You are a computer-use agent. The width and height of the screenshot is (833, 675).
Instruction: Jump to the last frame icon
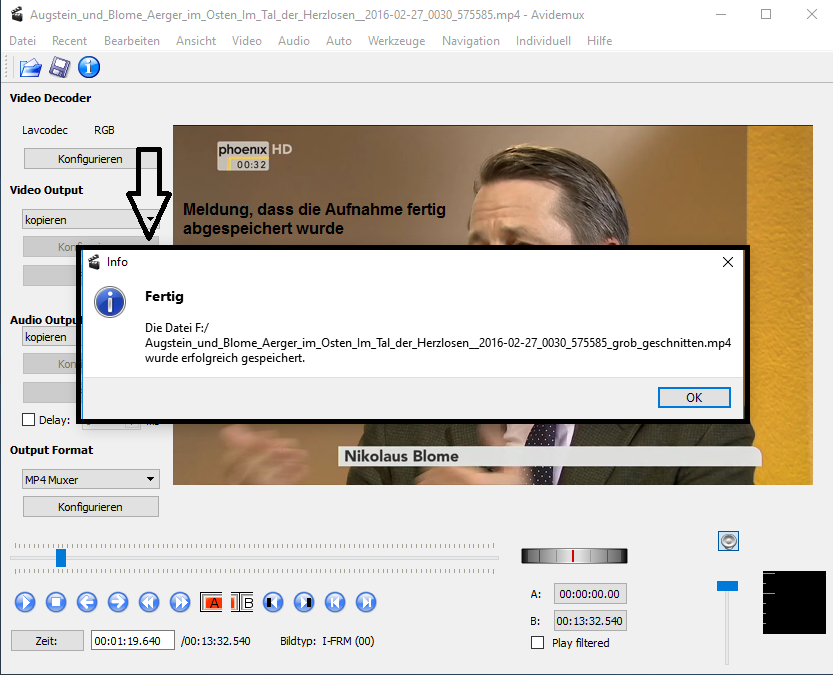point(367,602)
